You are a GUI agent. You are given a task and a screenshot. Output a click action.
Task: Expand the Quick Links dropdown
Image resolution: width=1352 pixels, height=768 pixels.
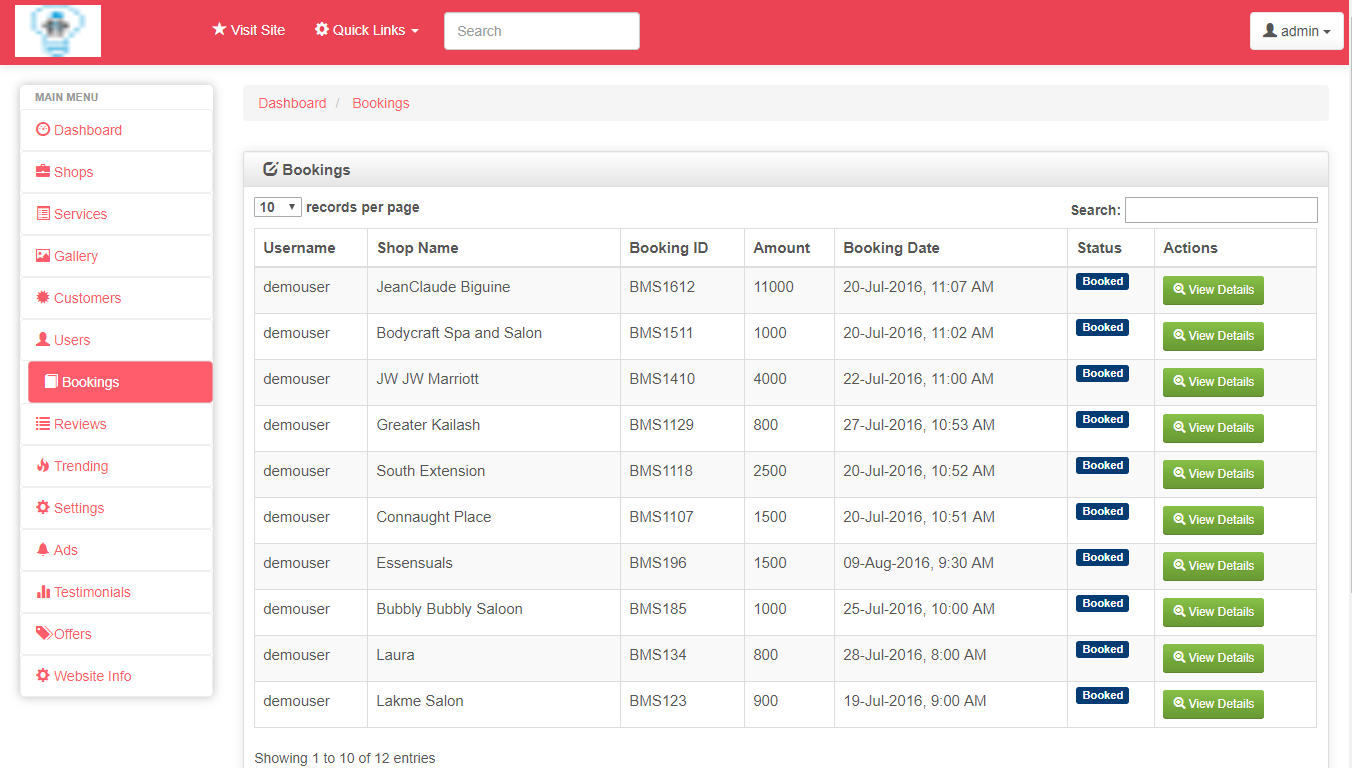point(367,30)
